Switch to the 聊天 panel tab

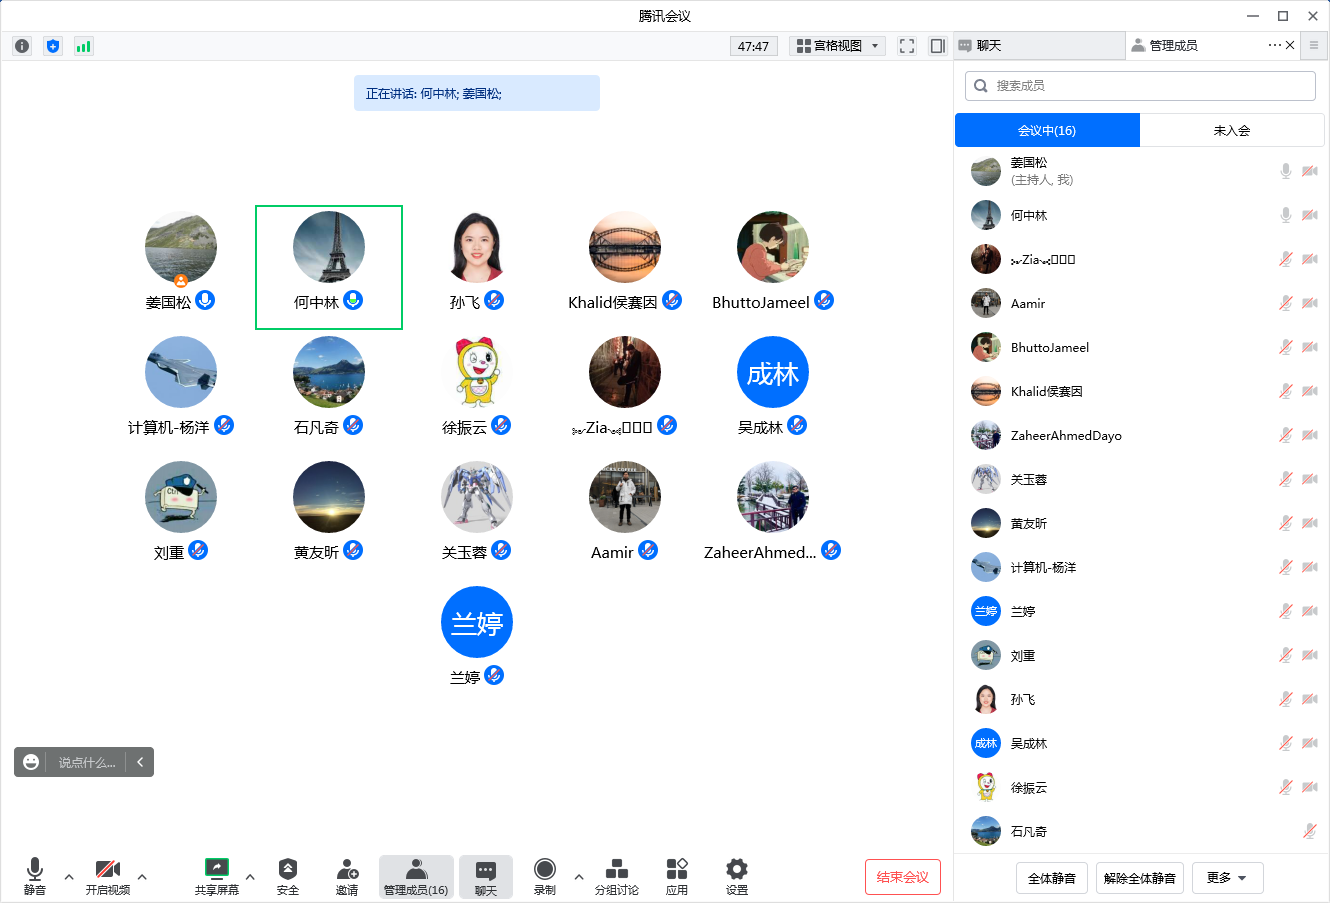click(1038, 46)
